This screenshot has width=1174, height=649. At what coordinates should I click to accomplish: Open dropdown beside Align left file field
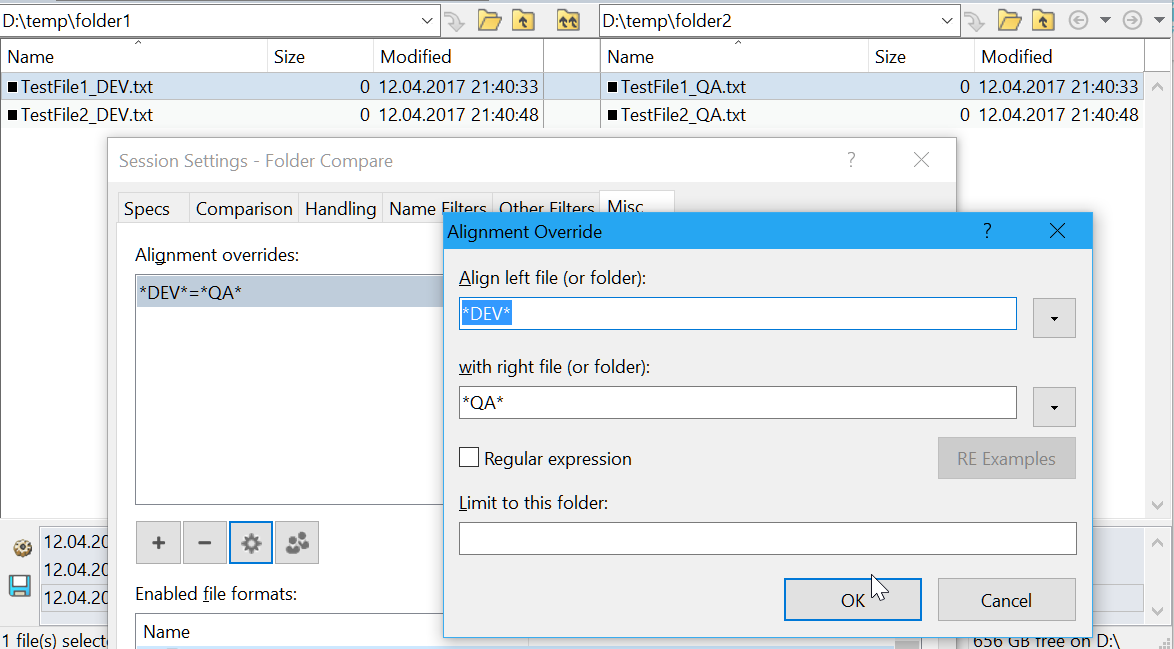[x=1054, y=318]
